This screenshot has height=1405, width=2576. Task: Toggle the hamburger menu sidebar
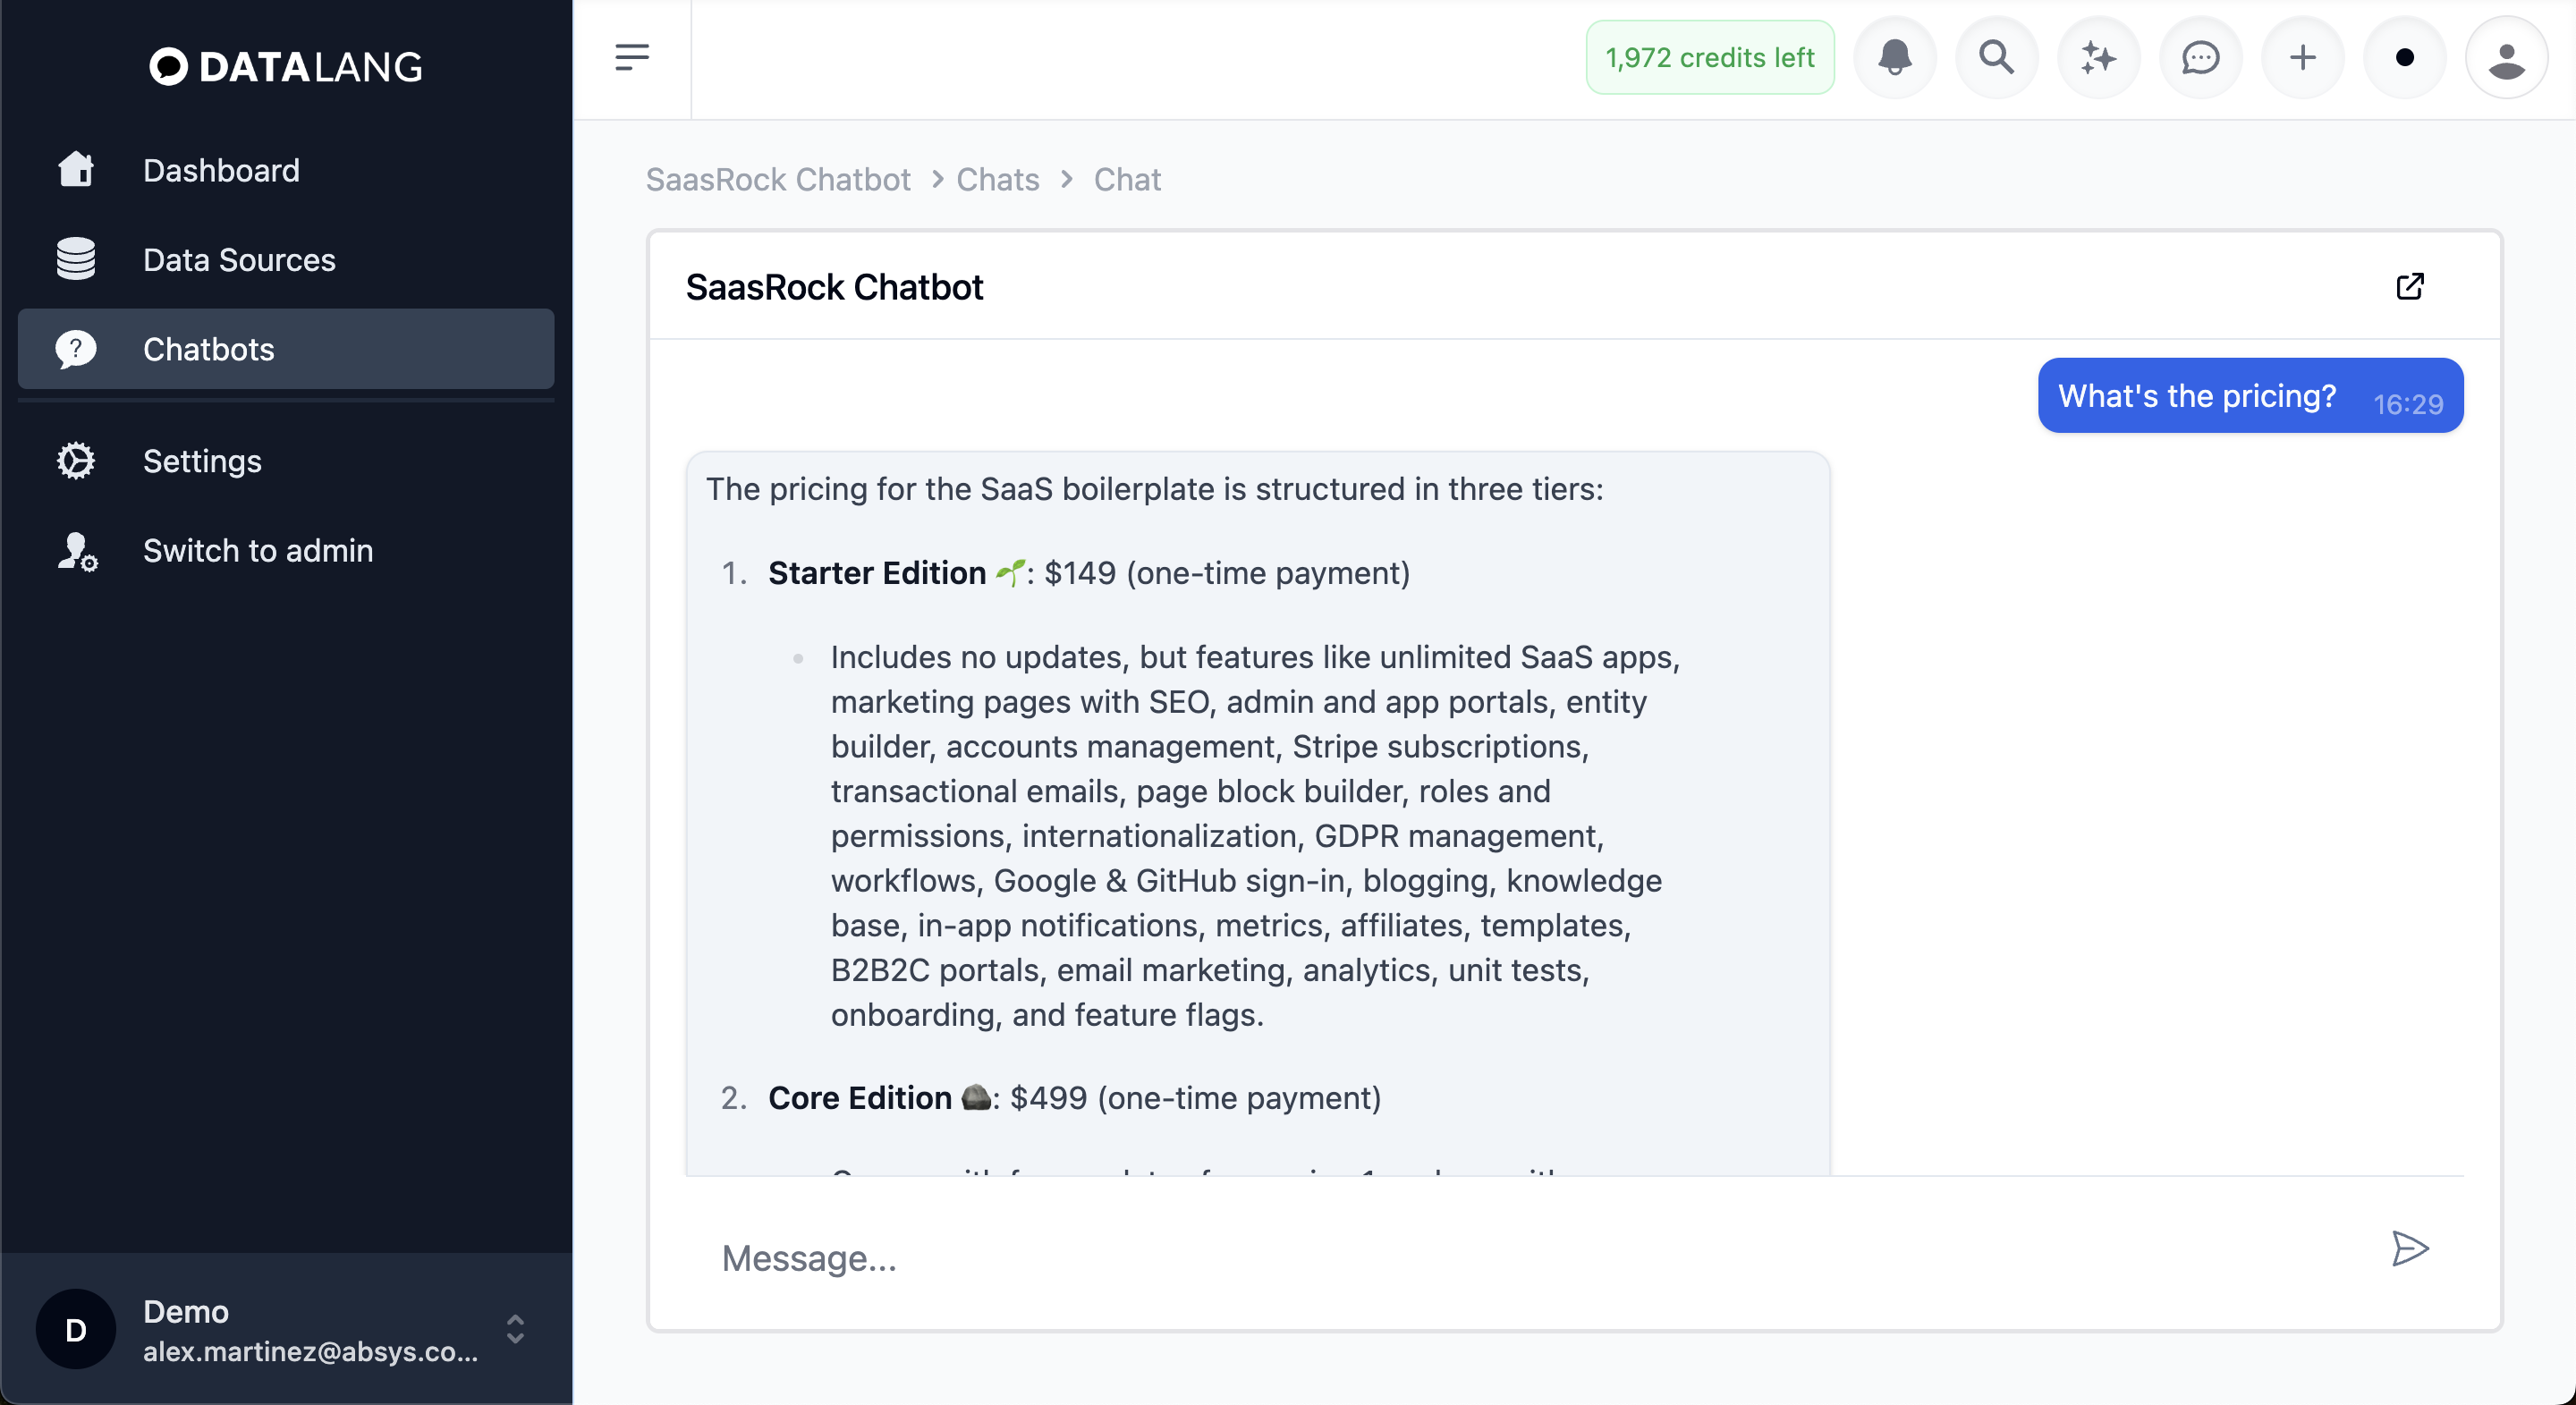coord(631,57)
